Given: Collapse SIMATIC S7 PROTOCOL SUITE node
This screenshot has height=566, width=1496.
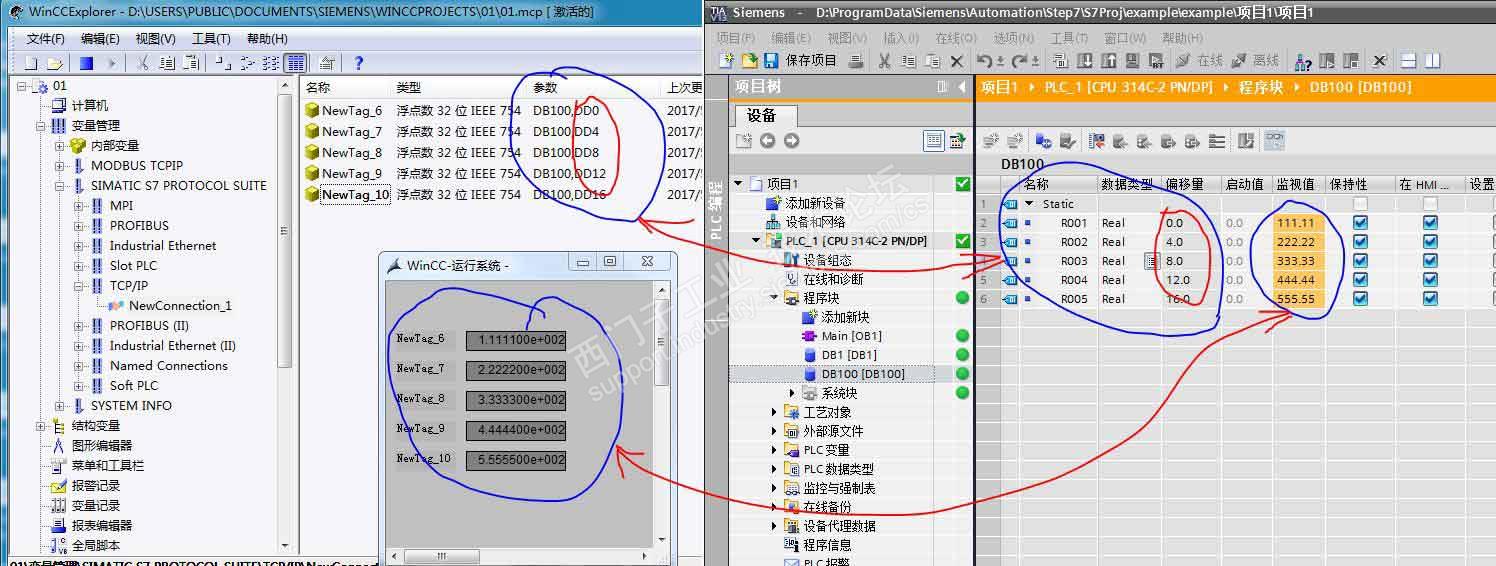Looking at the screenshot, I should pyautogui.click(x=60, y=186).
